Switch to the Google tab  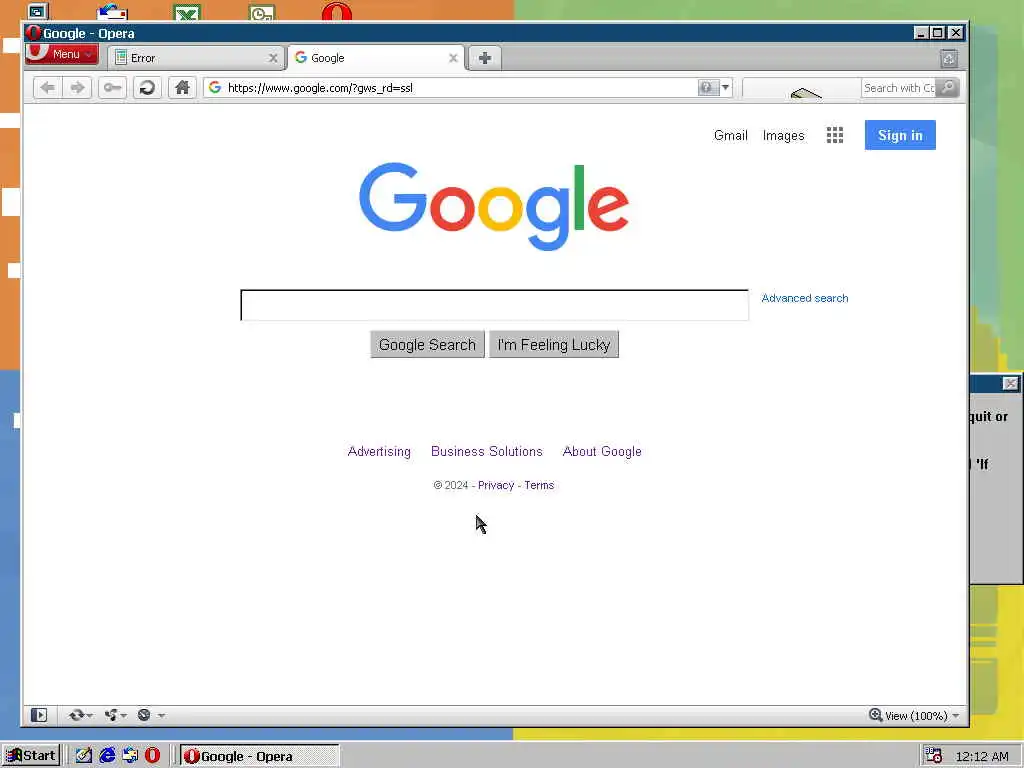pyautogui.click(x=376, y=58)
